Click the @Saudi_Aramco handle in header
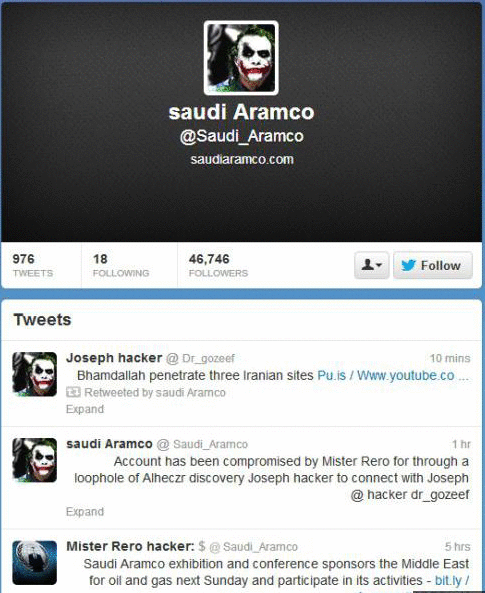 [x=242, y=136]
